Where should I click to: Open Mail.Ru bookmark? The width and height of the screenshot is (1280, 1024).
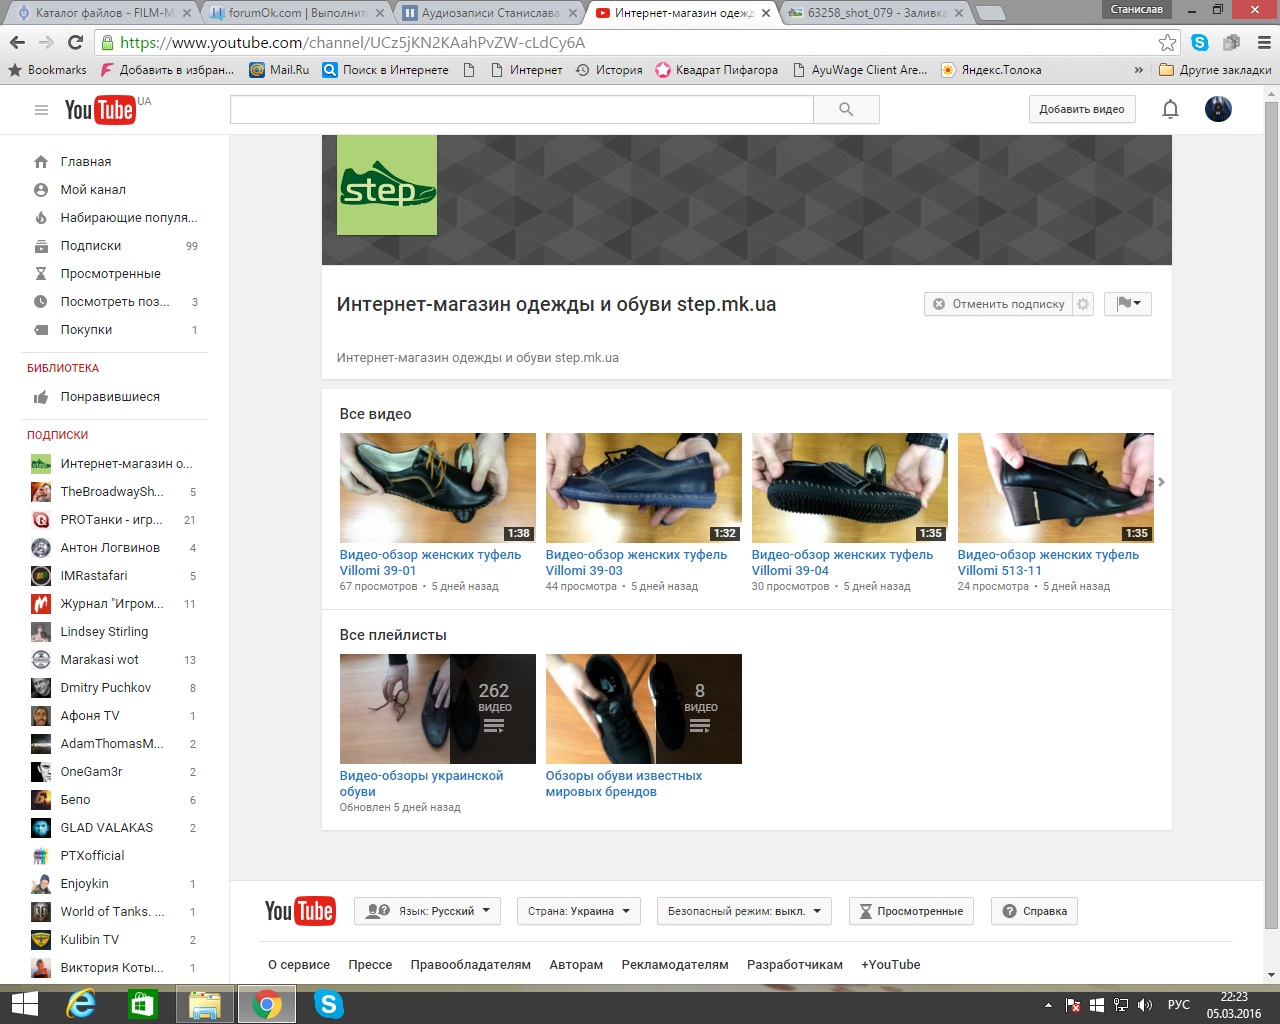279,70
